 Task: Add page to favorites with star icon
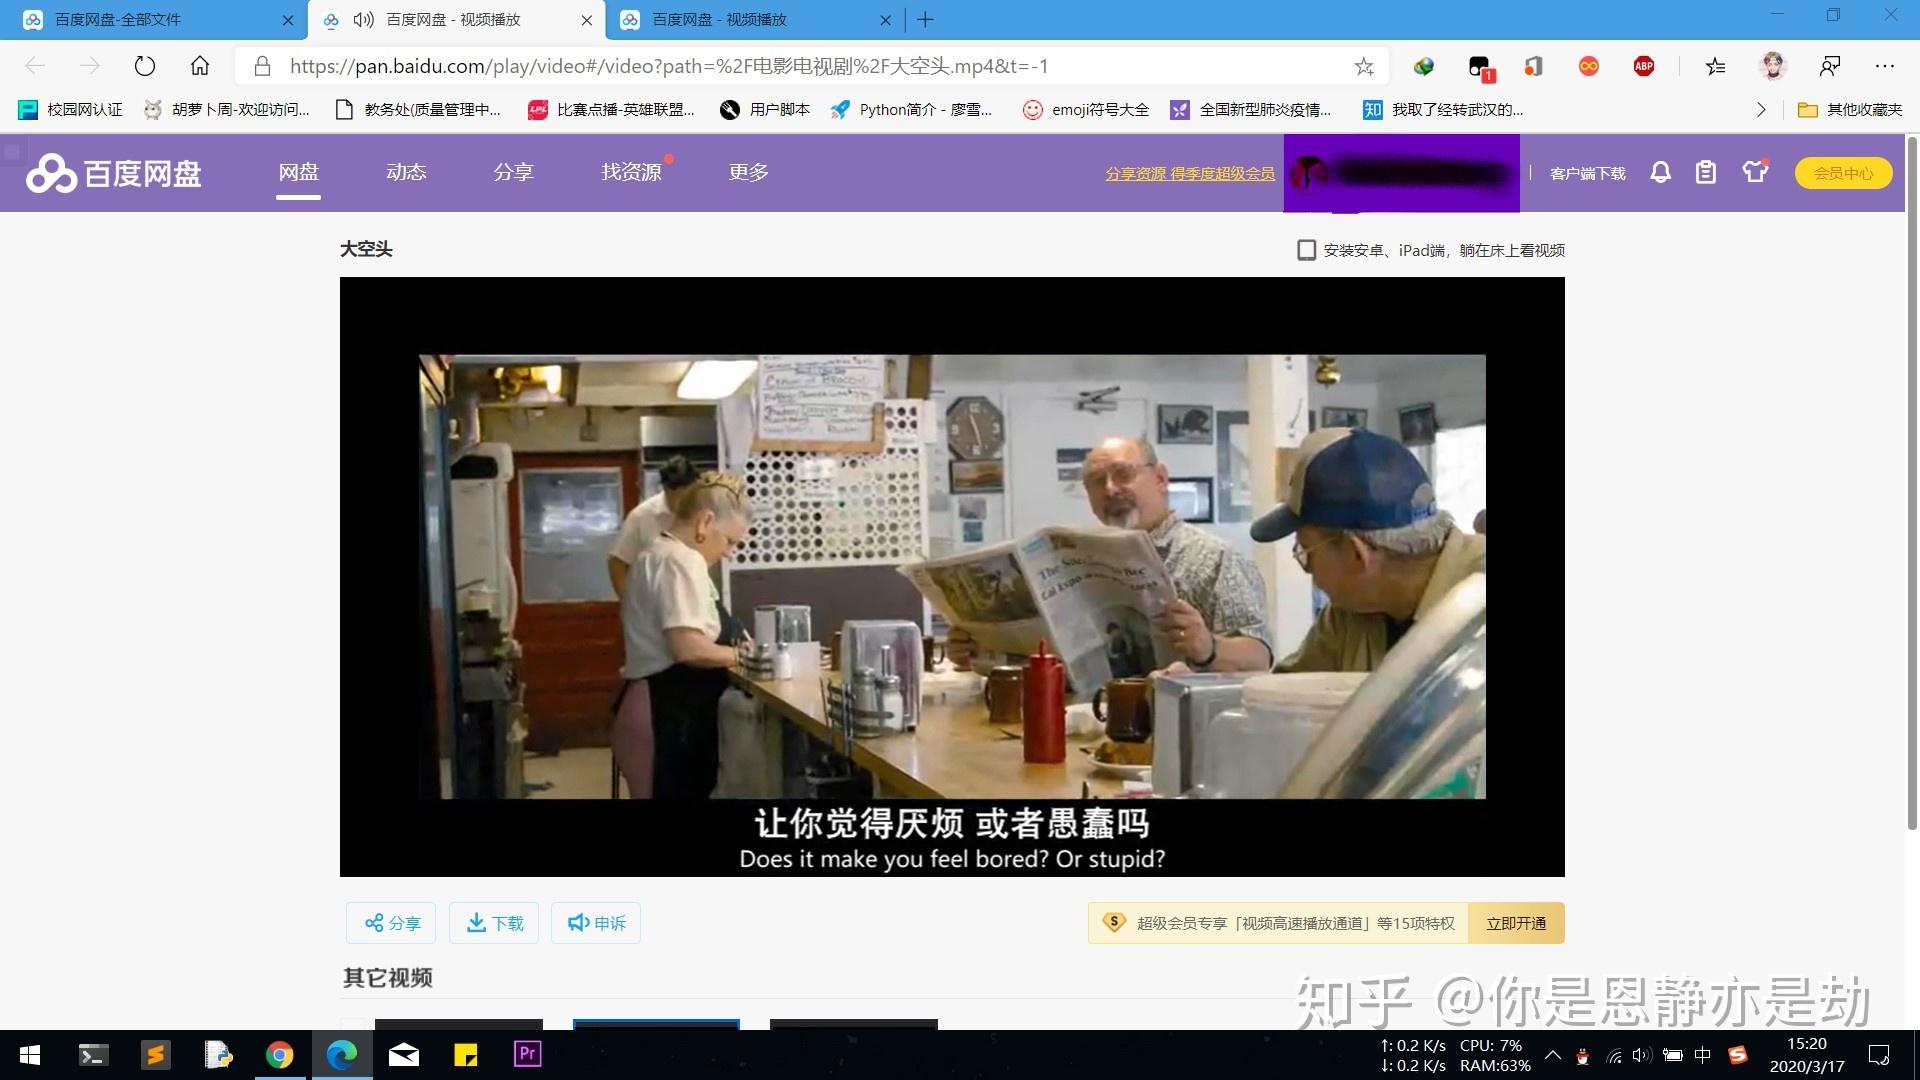(1364, 66)
